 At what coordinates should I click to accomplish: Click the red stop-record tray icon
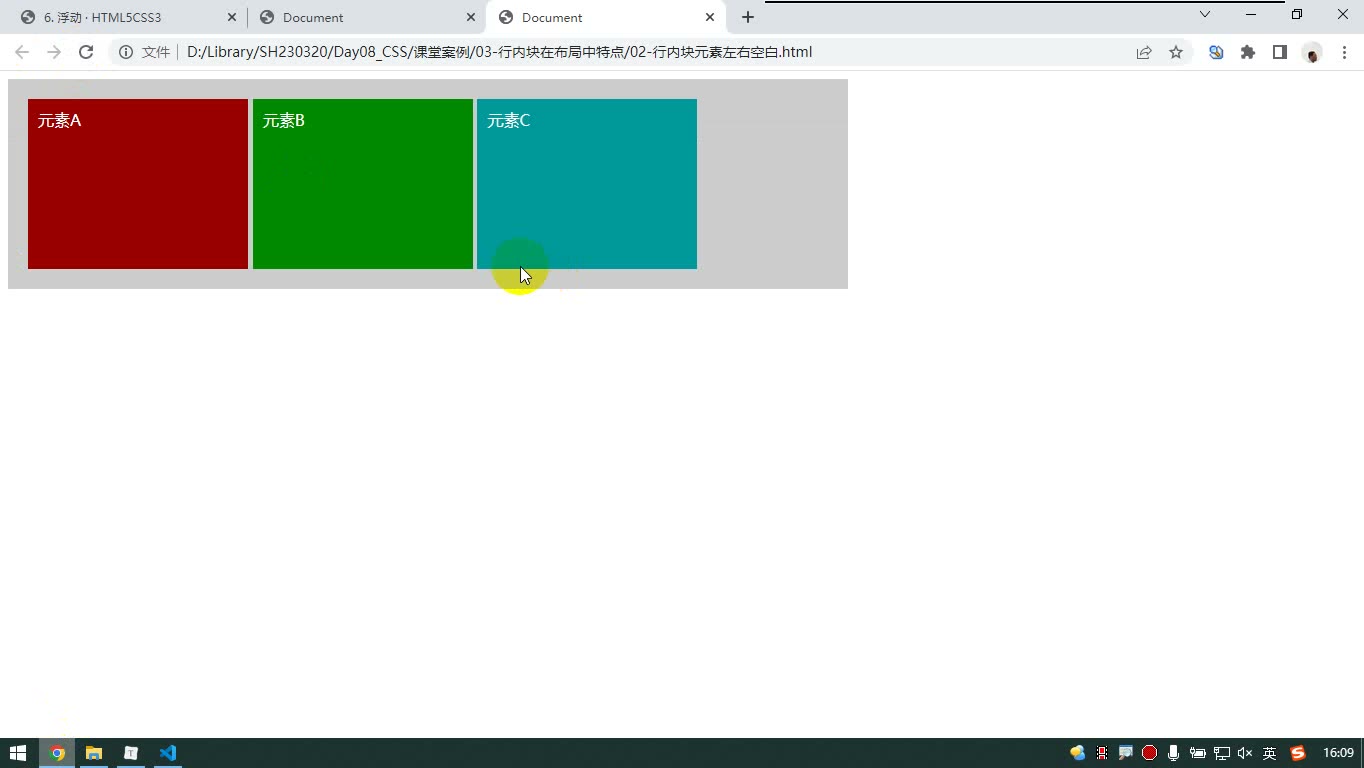click(x=1149, y=753)
